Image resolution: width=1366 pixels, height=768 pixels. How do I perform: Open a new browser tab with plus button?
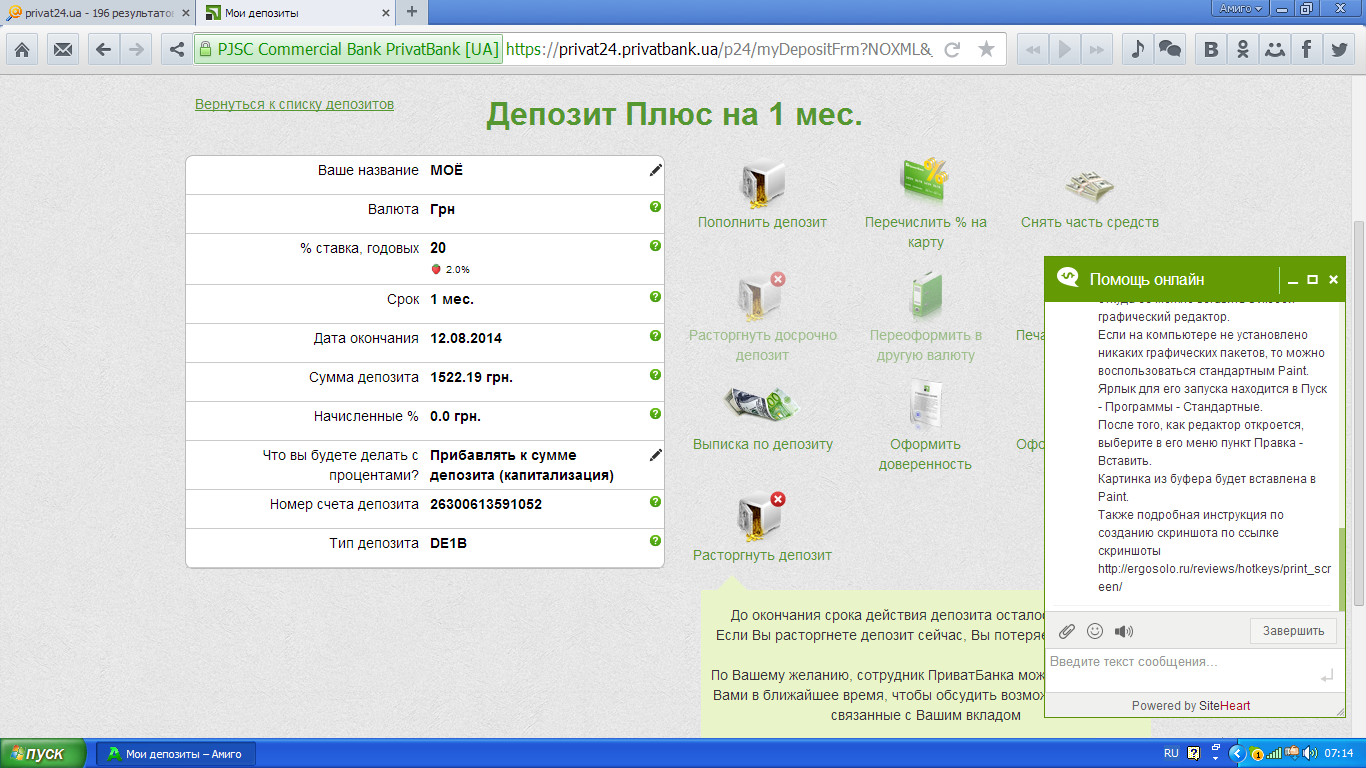[411, 13]
